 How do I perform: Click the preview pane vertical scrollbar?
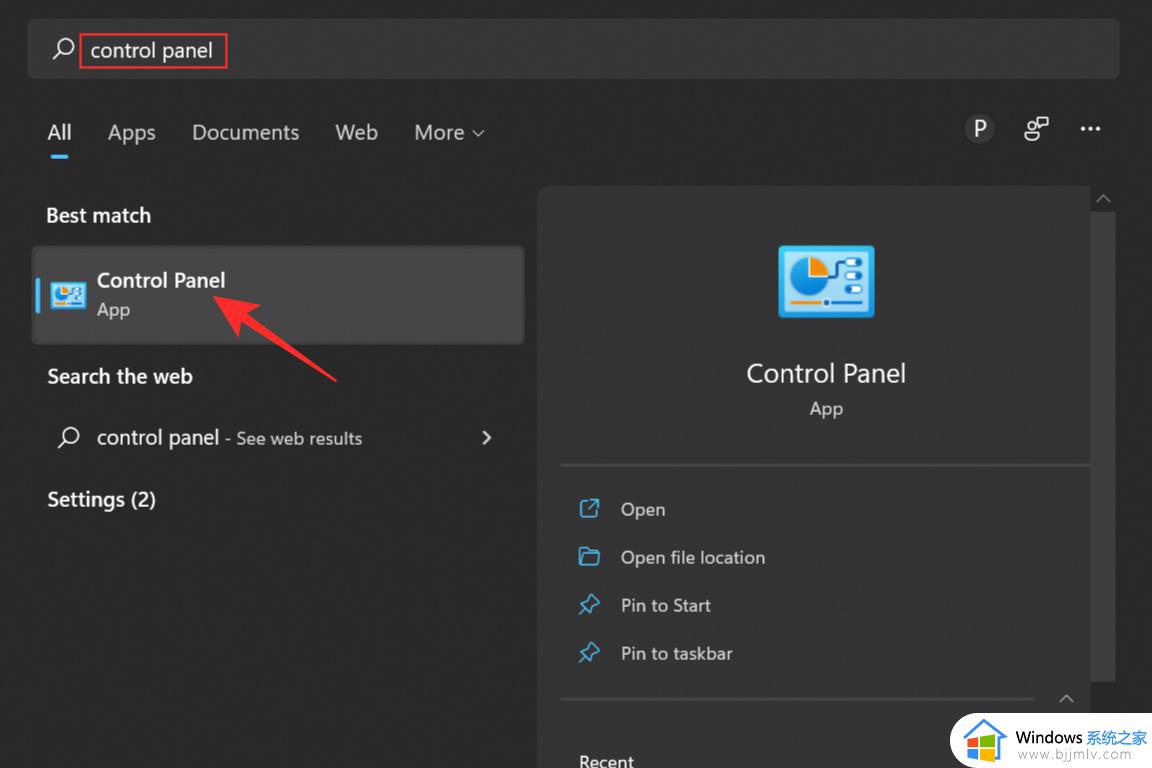[x=1103, y=447]
